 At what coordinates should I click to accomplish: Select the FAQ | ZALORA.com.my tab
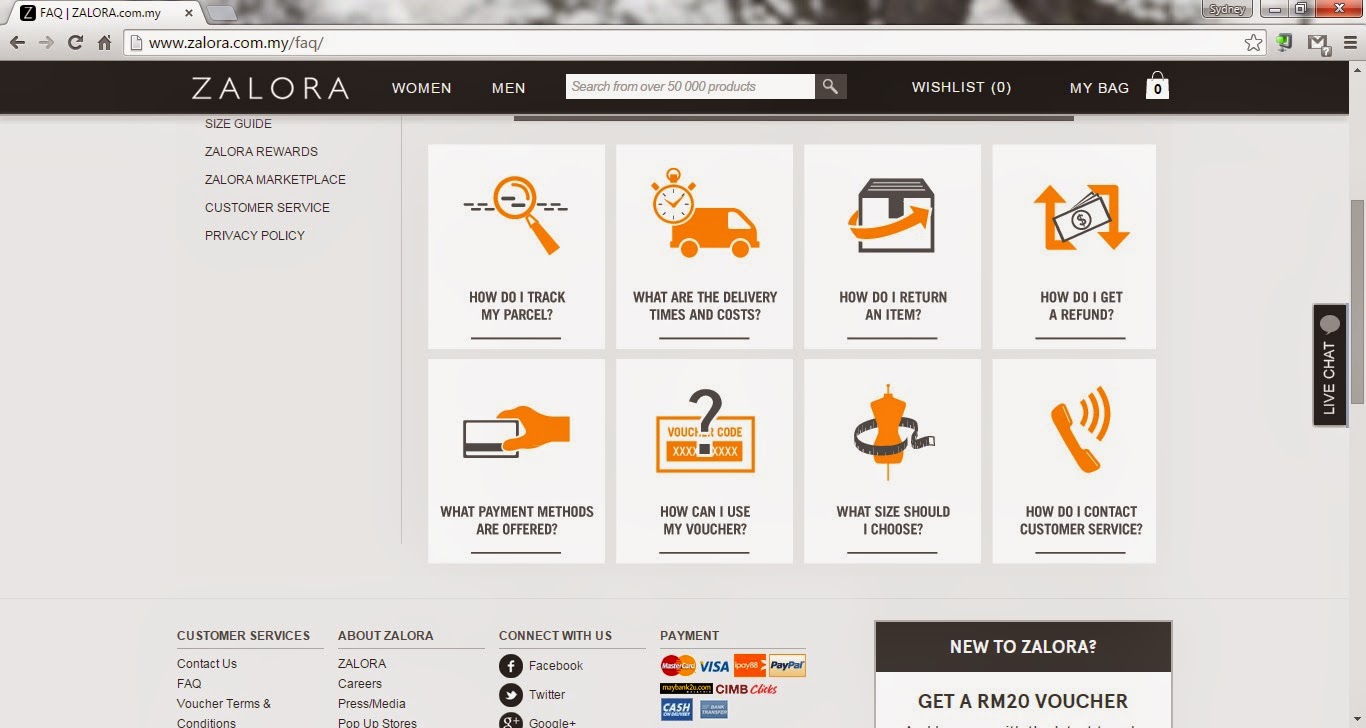(105, 13)
